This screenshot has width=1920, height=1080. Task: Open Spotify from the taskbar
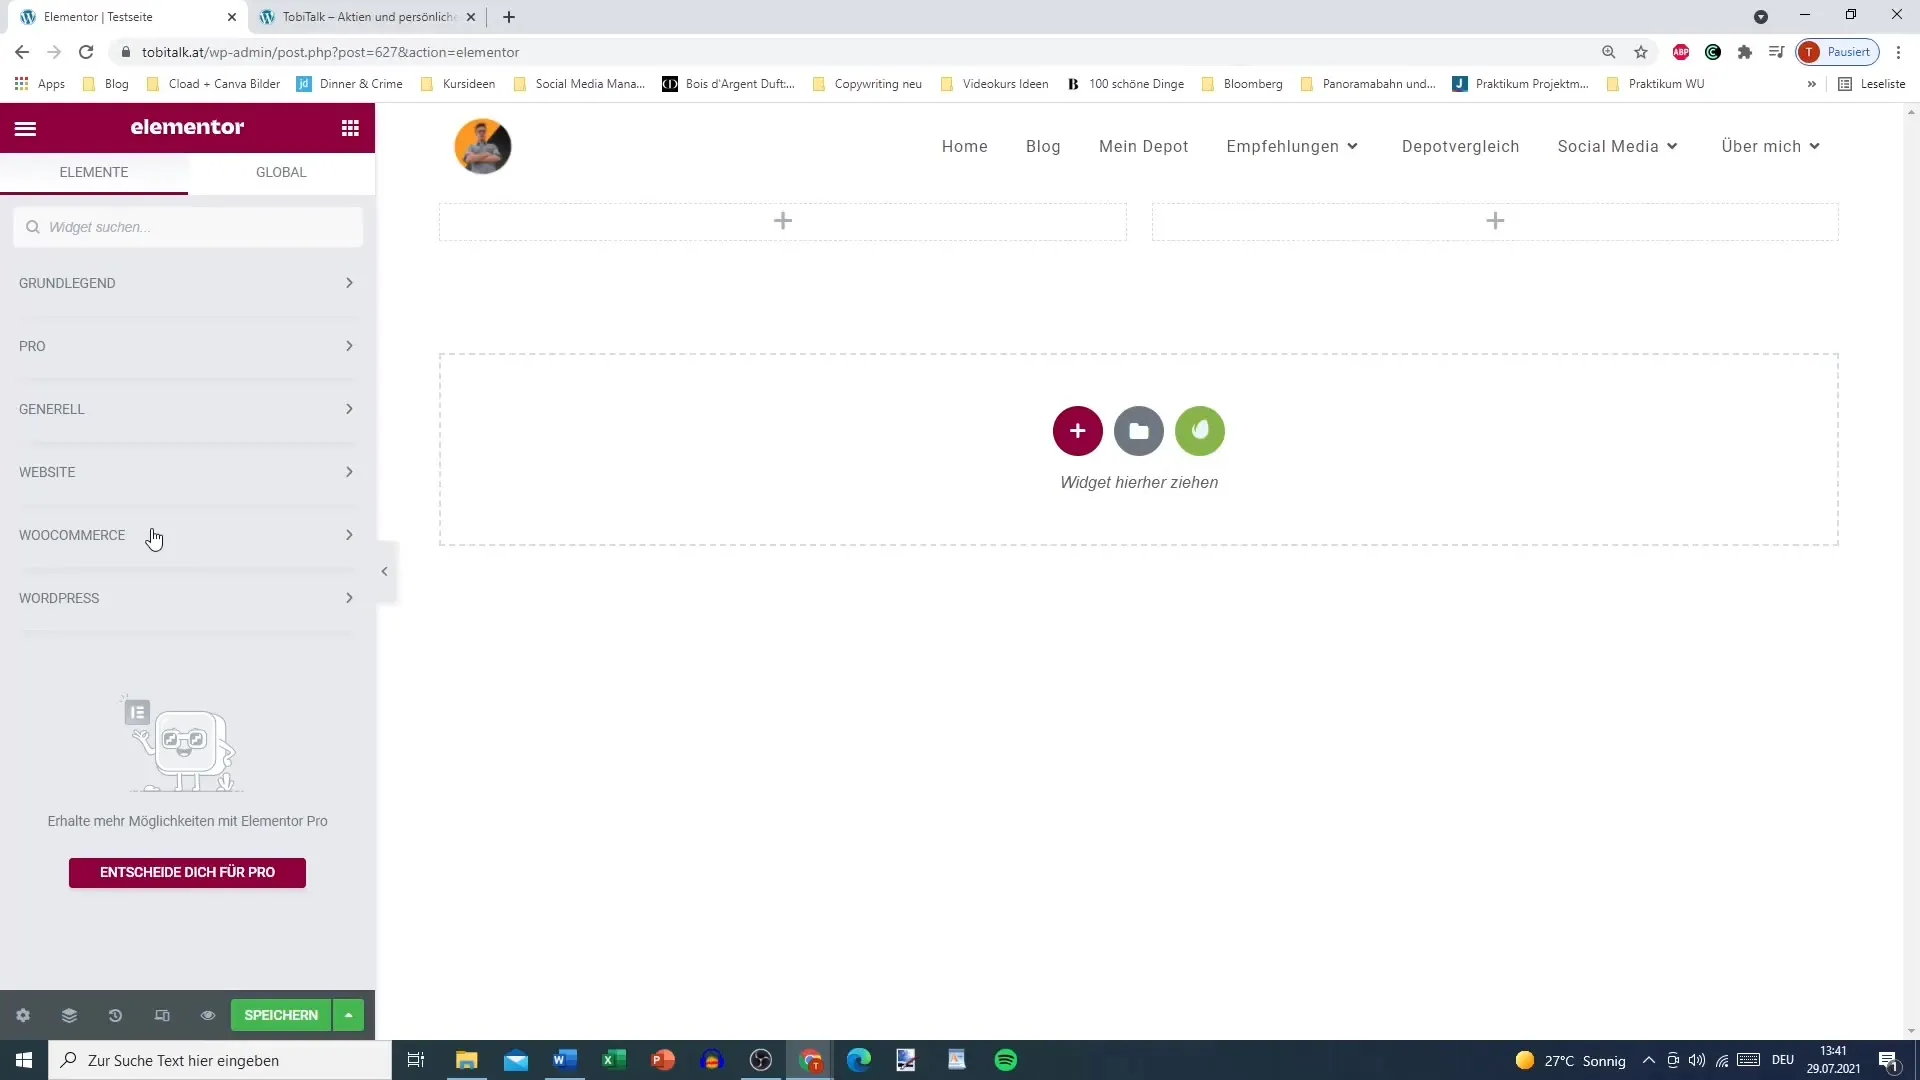[x=1006, y=1060]
